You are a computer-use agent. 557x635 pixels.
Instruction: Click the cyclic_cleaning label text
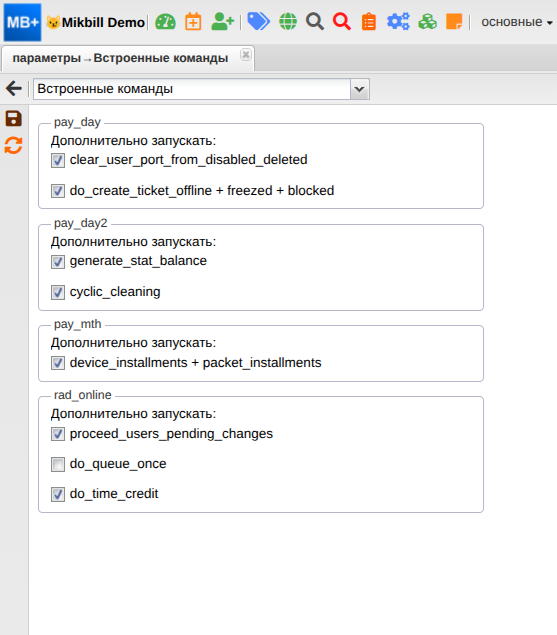[x=115, y=292]
